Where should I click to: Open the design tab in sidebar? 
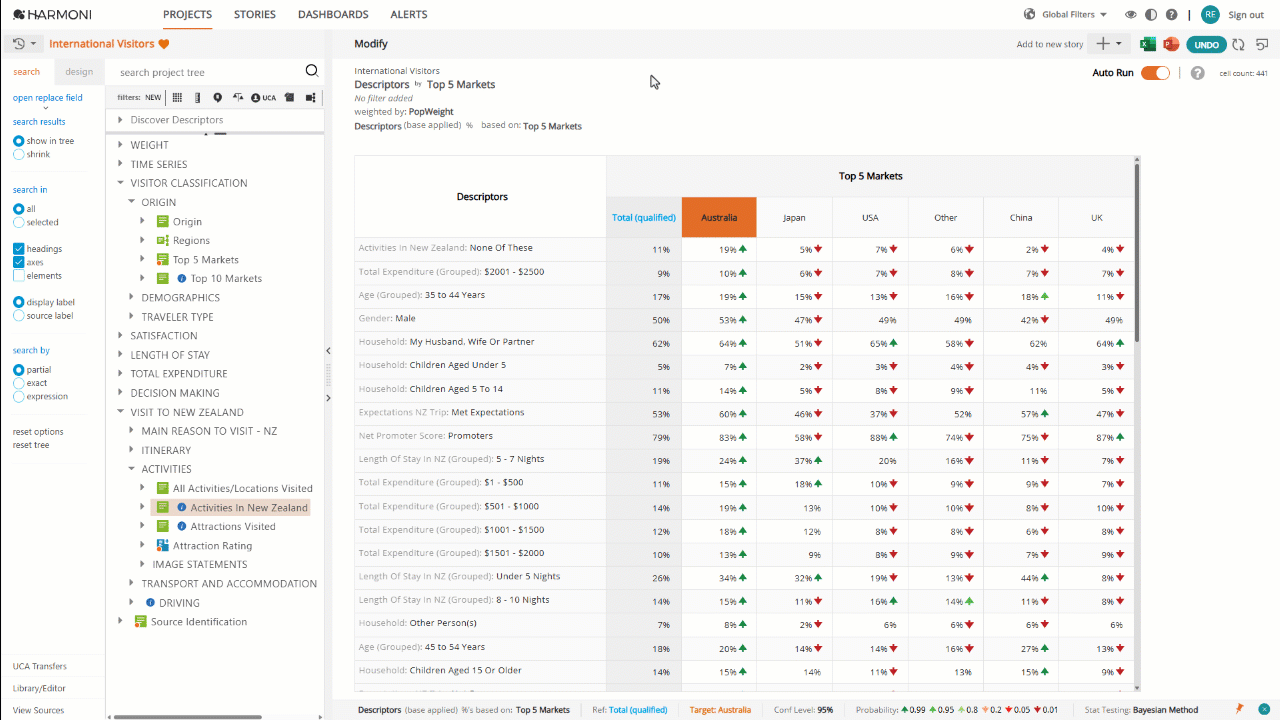coord(79,72)
